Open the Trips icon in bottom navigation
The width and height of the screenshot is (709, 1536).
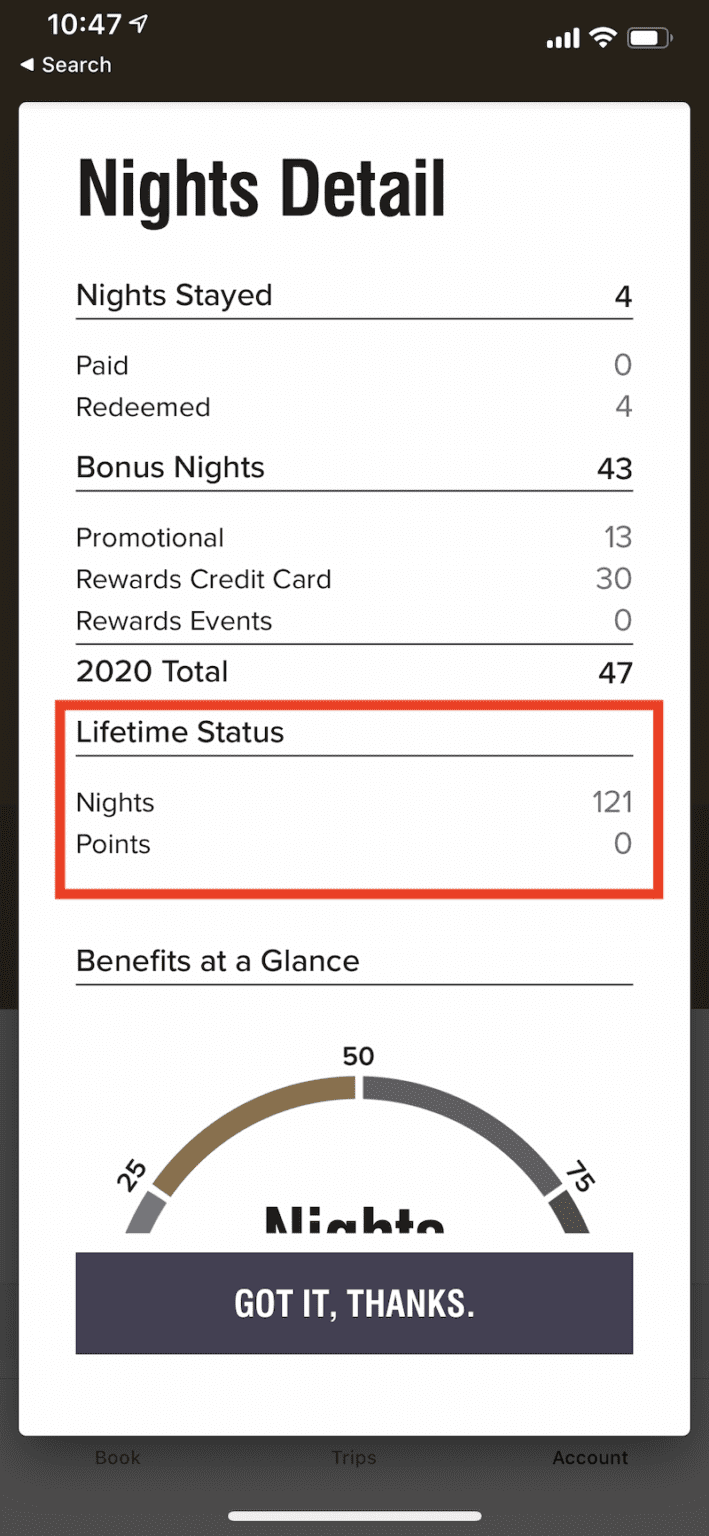[353, 1458]
